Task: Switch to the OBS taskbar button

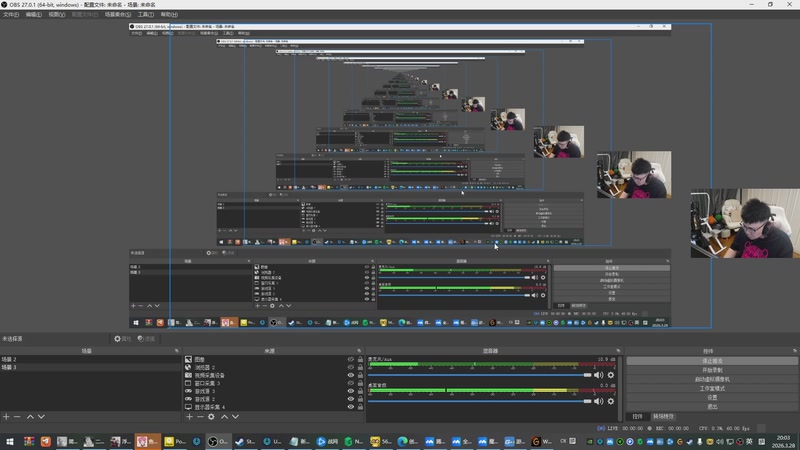Action: (x=218, y=441)
